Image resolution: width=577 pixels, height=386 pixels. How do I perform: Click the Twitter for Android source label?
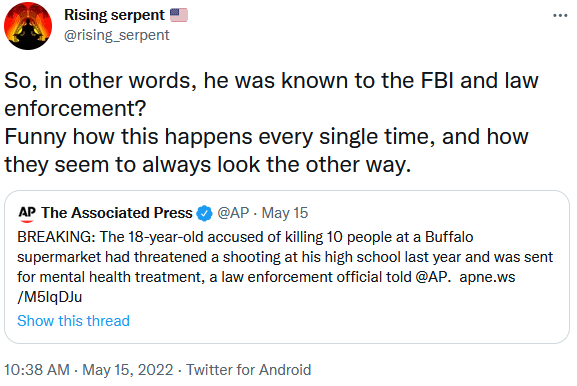(x=249, y=370)
